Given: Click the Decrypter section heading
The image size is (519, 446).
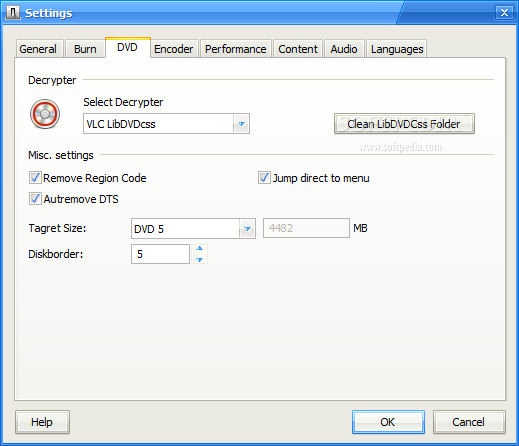Looking at the screenshot, I should (x=52, y=80).
